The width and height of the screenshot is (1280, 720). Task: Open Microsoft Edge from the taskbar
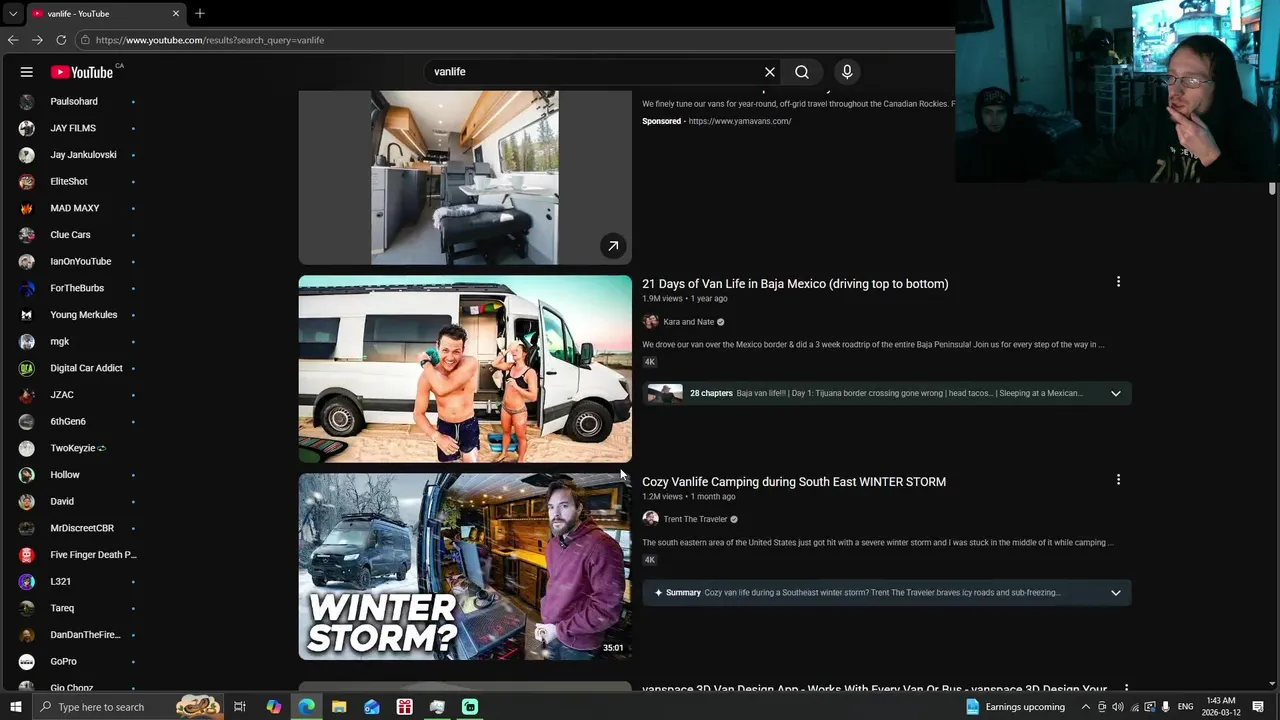(x=306, y=707)
